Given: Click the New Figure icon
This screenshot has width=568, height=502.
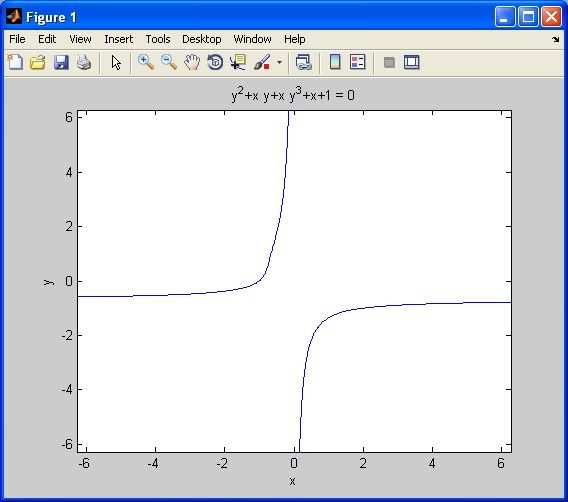Looking at the screenshot, I should tap(15, 62).
